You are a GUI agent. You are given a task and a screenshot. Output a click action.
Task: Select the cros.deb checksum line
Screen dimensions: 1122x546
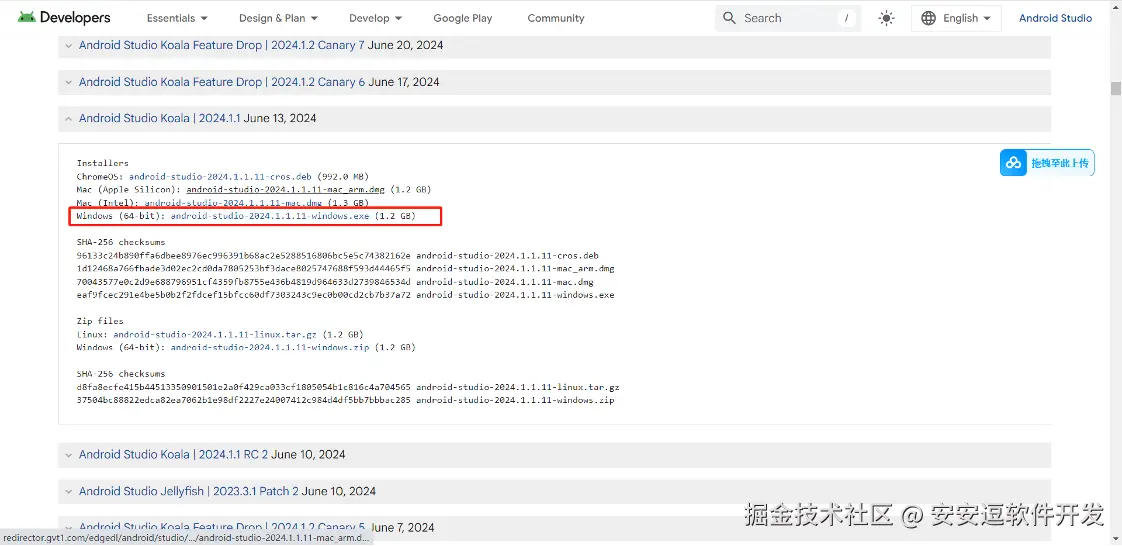338,255
